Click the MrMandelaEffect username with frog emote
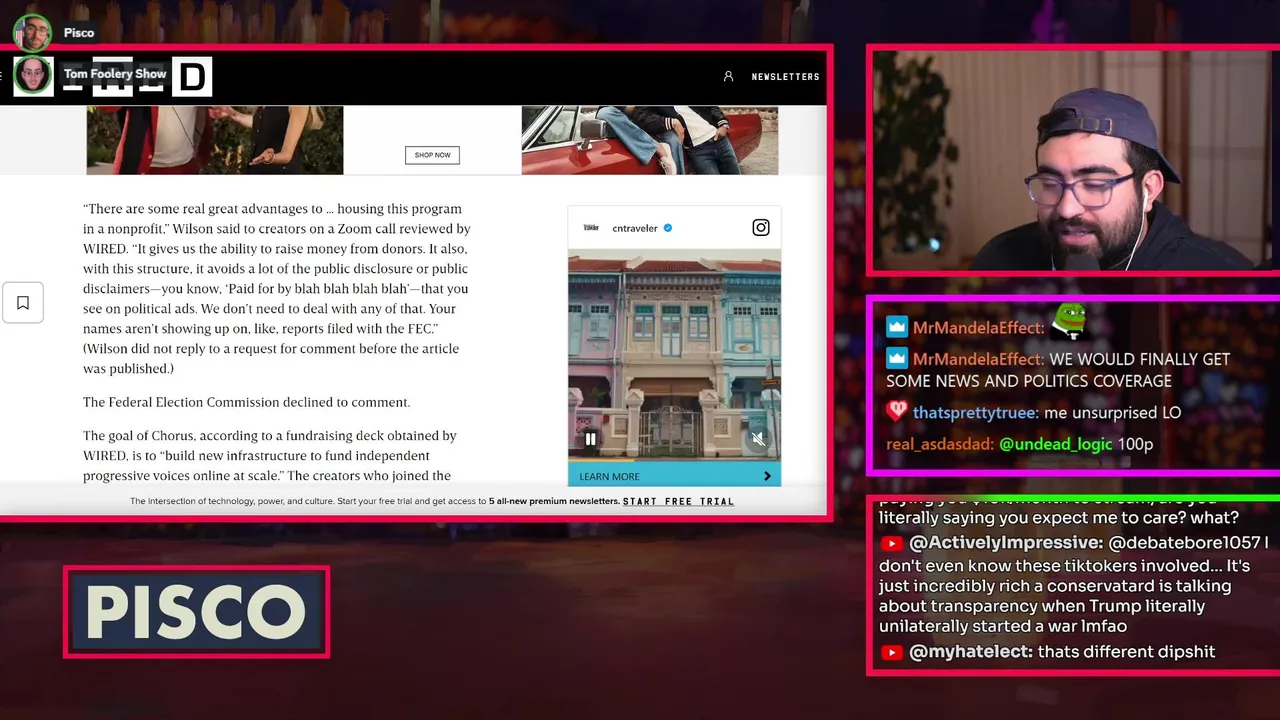Screen dimensions: 1280x720 pyautogui.click(x=978, y=328)
